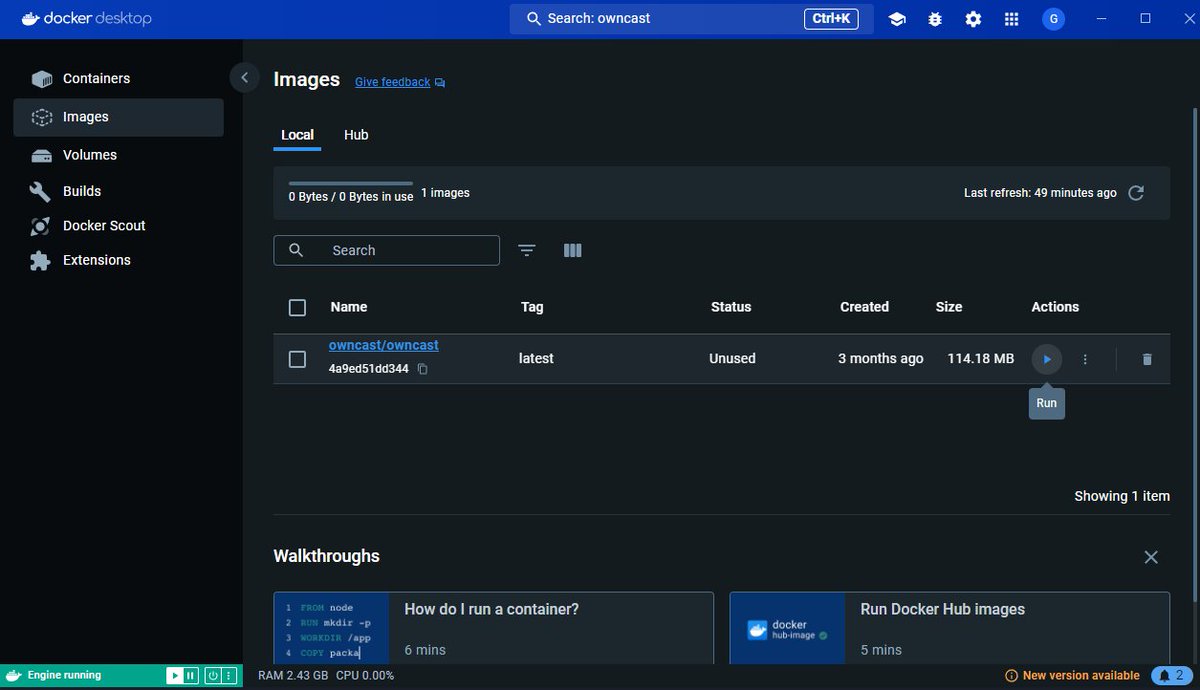Click the 114.18 MB size cell

pyautogui.click(x=981, y=358)
